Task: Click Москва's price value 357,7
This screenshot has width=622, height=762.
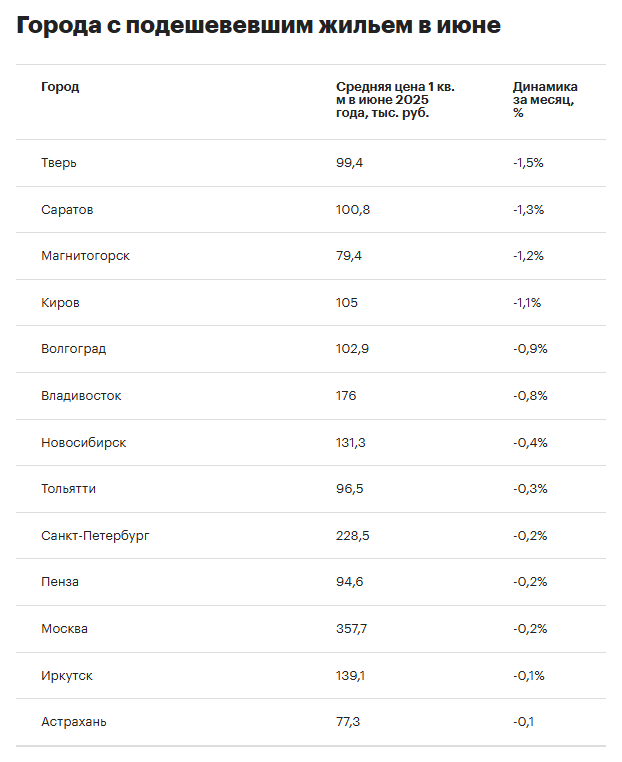Action: pyautogui.click(x=353, y=629)
